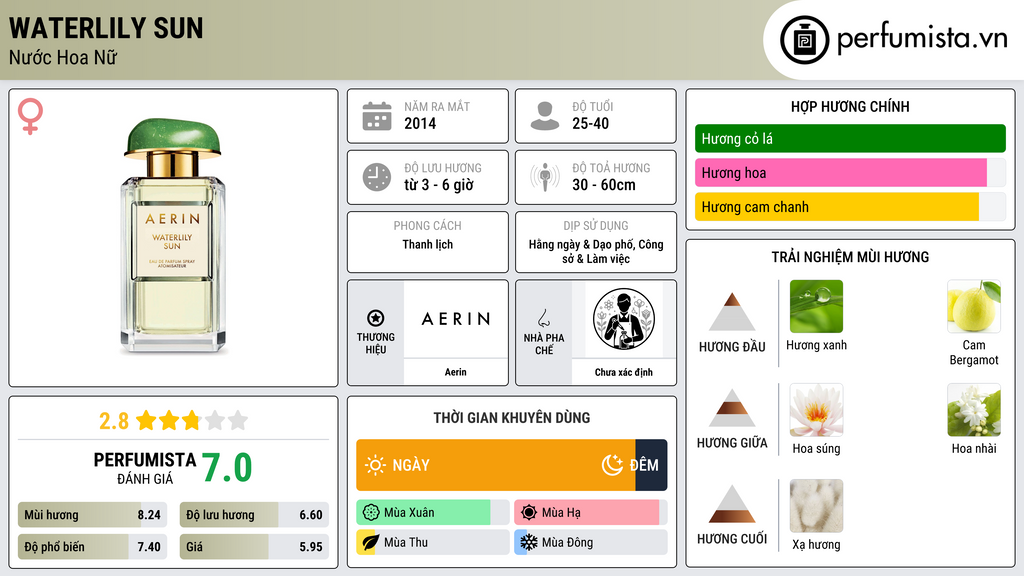Screen dimensions: 1024x576
Task: Click the clock icon beside Độ lưu hương
Action: point(377,177)
